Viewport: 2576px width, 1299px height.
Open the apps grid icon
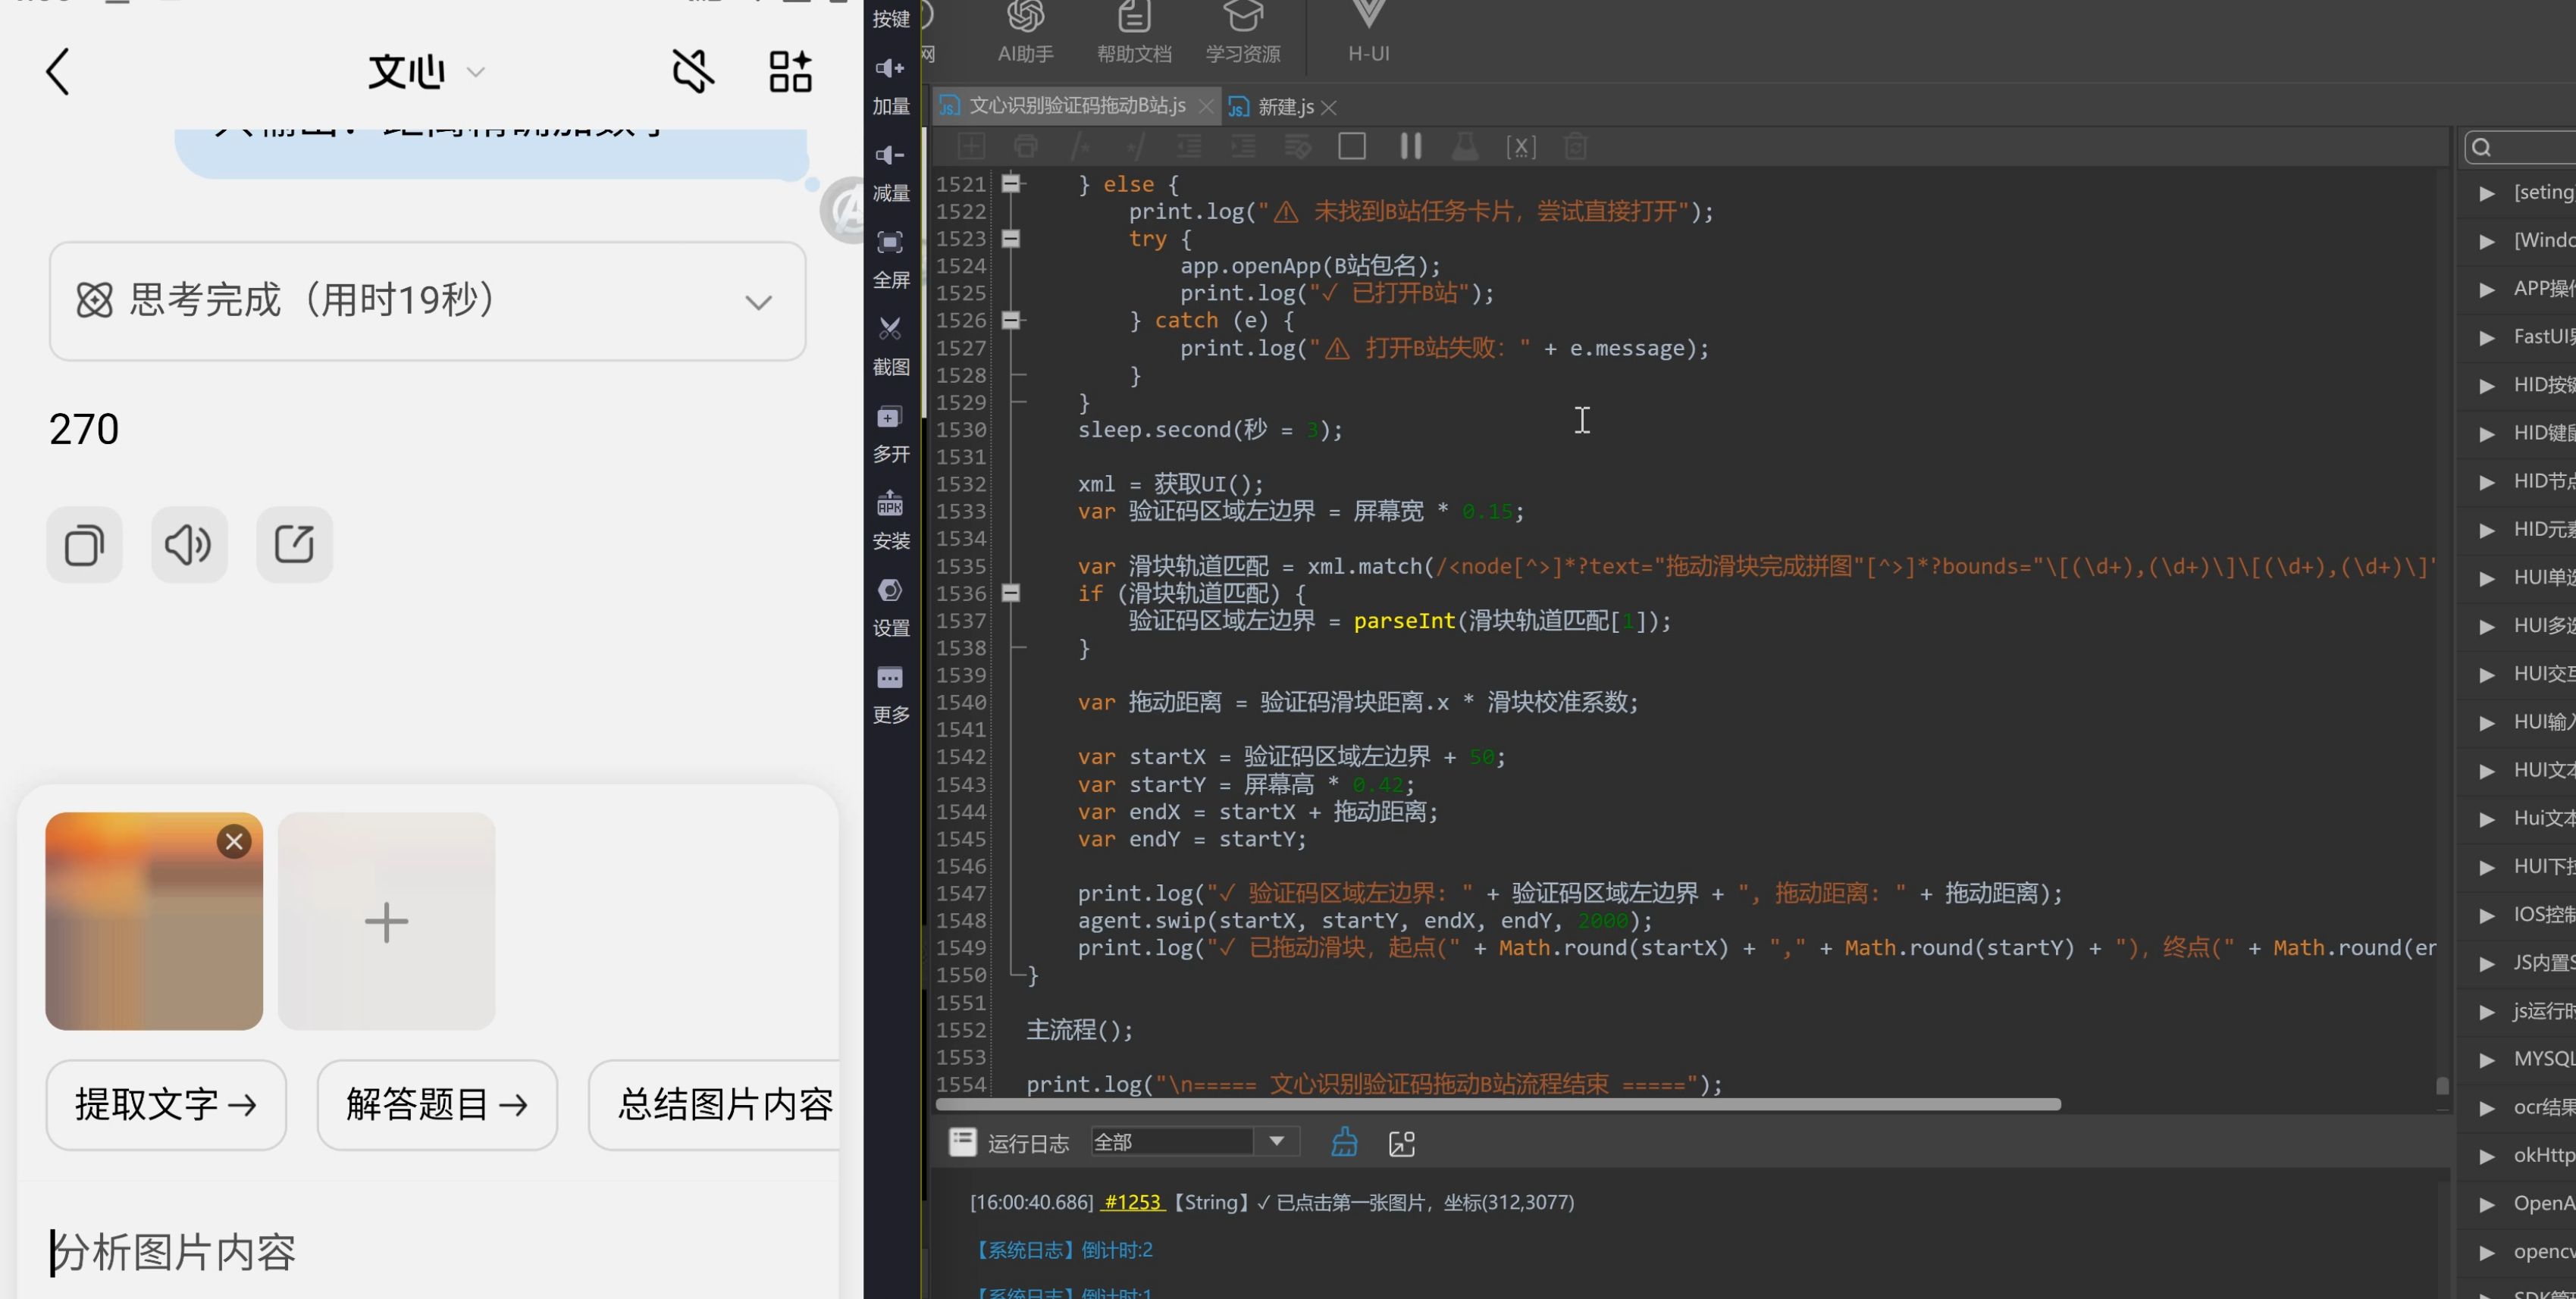pos(790,72)
